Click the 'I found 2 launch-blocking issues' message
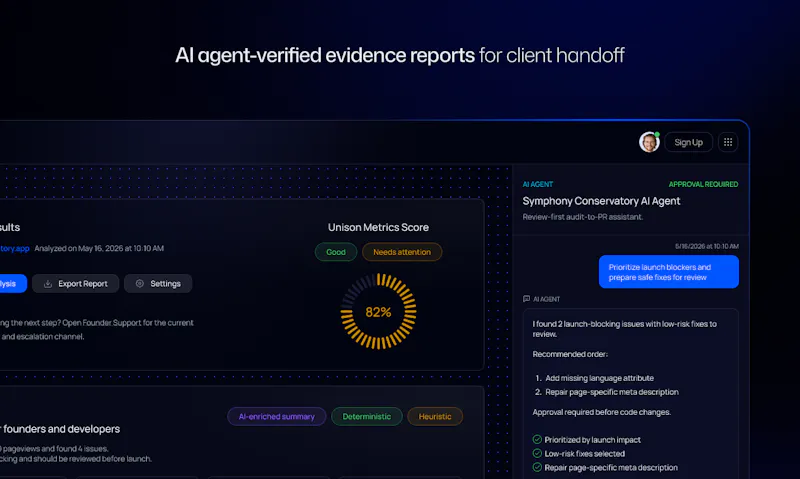This screenshot has height=479, width=800. tap(624, 329)
